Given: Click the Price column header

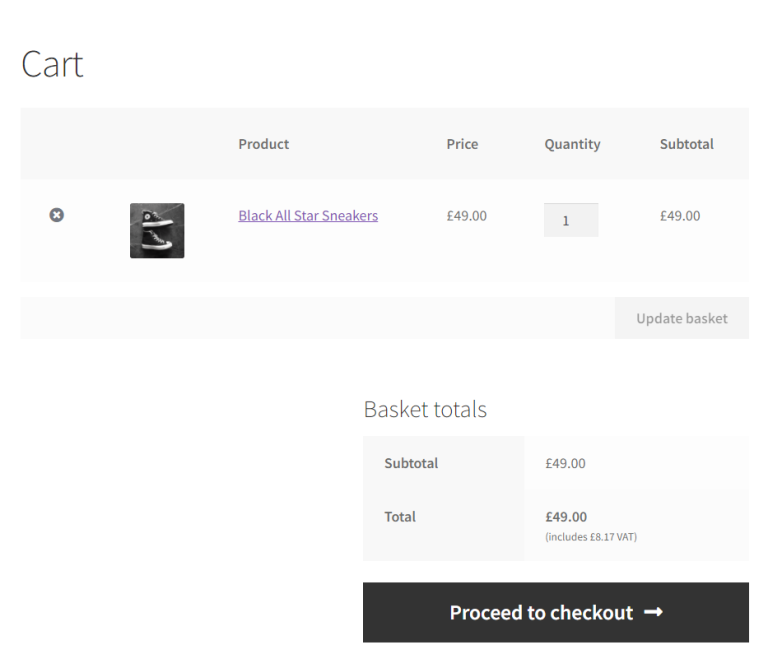Looking at the screenshot, I should 462,144.
